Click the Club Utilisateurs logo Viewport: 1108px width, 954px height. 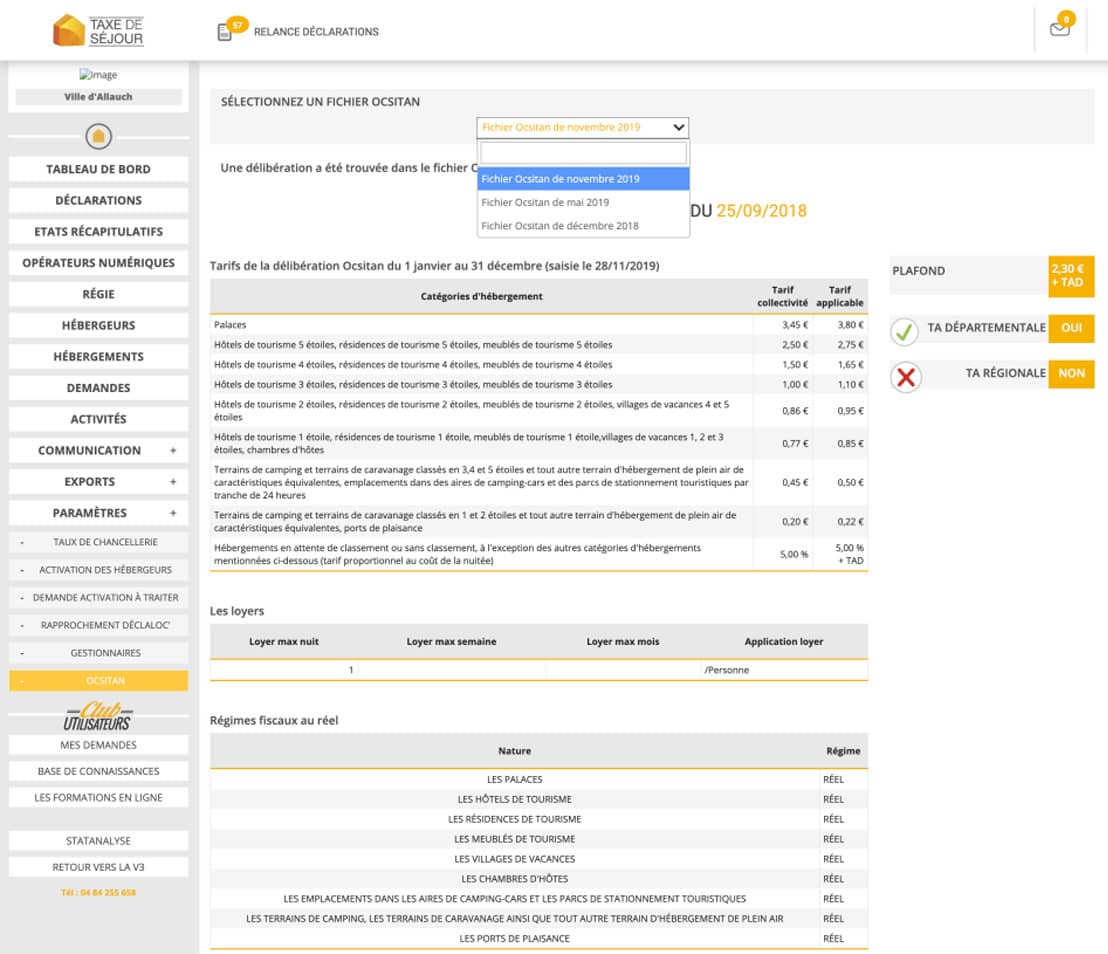click(98, 716)
